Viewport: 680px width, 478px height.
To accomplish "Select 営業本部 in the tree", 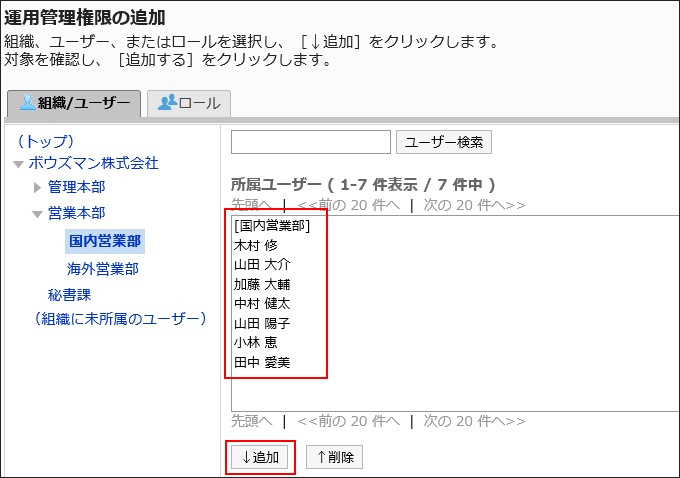I will [x=76, y=213].
